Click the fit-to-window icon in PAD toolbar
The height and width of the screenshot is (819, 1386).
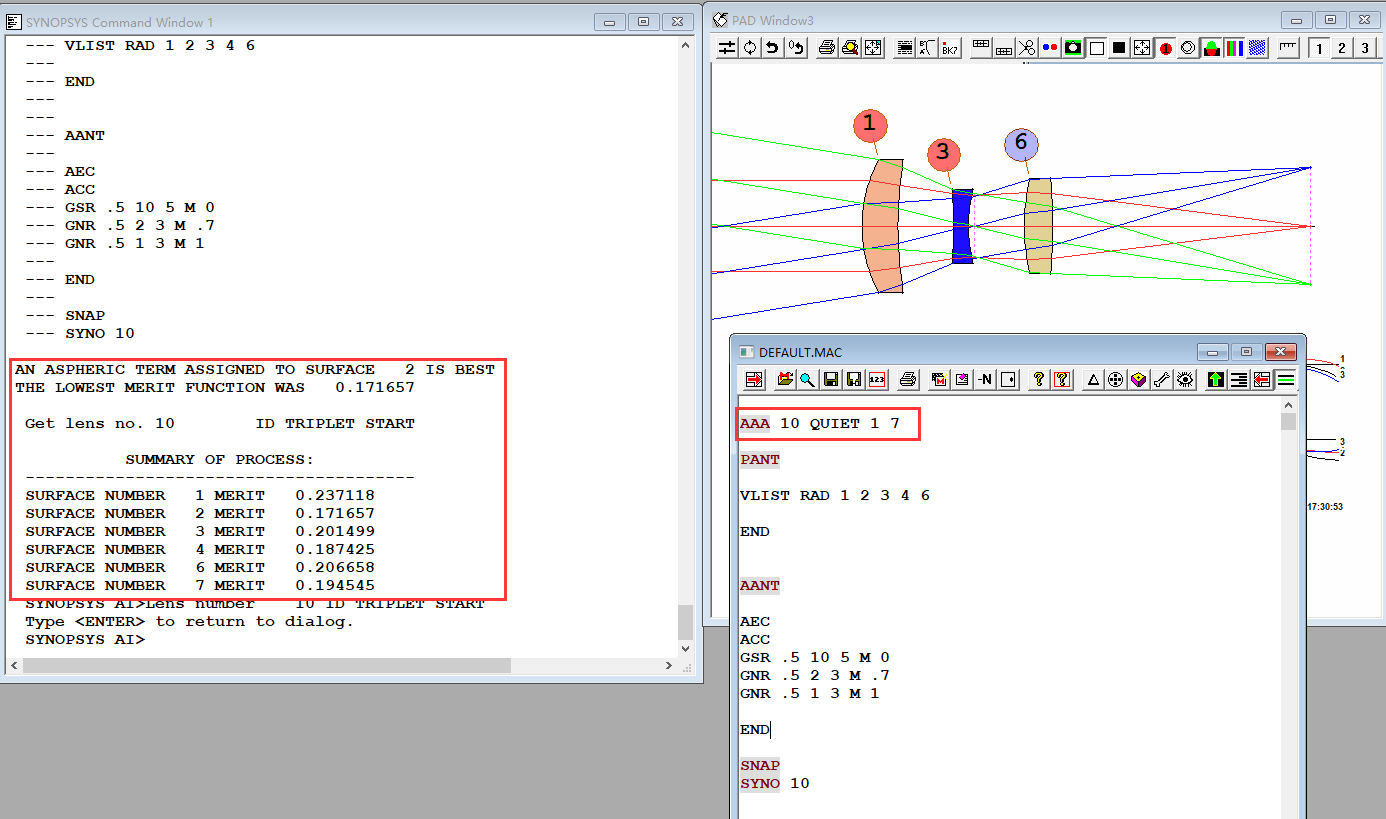[x=873, y=48]
